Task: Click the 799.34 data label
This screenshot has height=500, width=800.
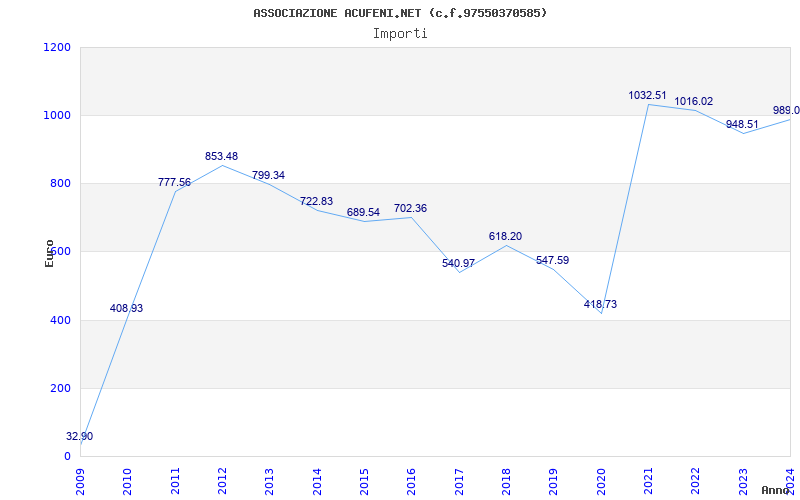Action: (268, 175)
